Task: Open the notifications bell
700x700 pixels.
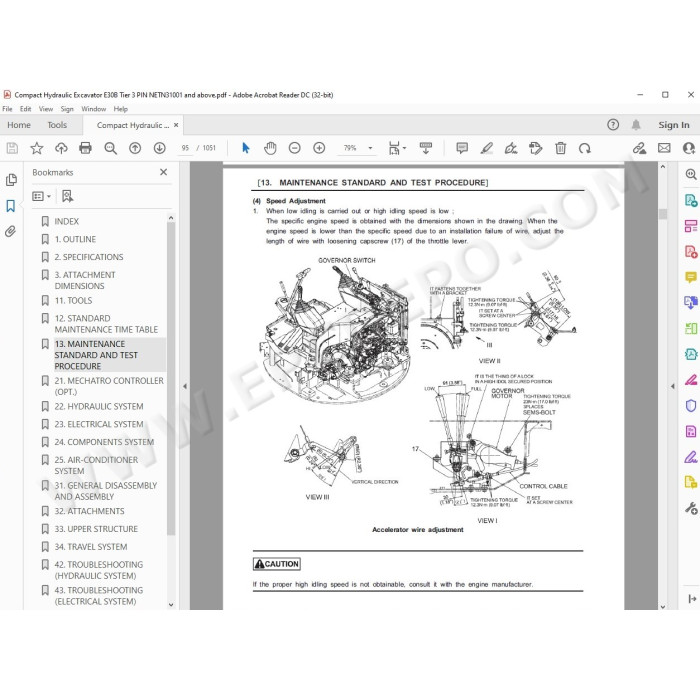Action: pyautogui.click(x=636, y=125)
